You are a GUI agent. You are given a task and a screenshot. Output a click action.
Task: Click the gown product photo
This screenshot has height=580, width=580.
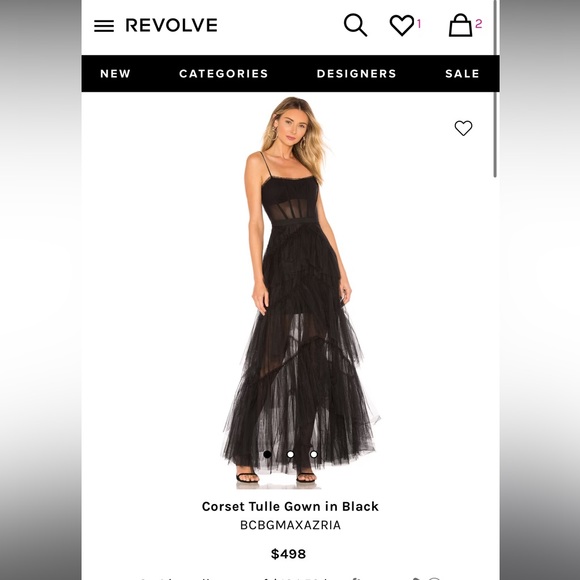(x=301, y=292)
